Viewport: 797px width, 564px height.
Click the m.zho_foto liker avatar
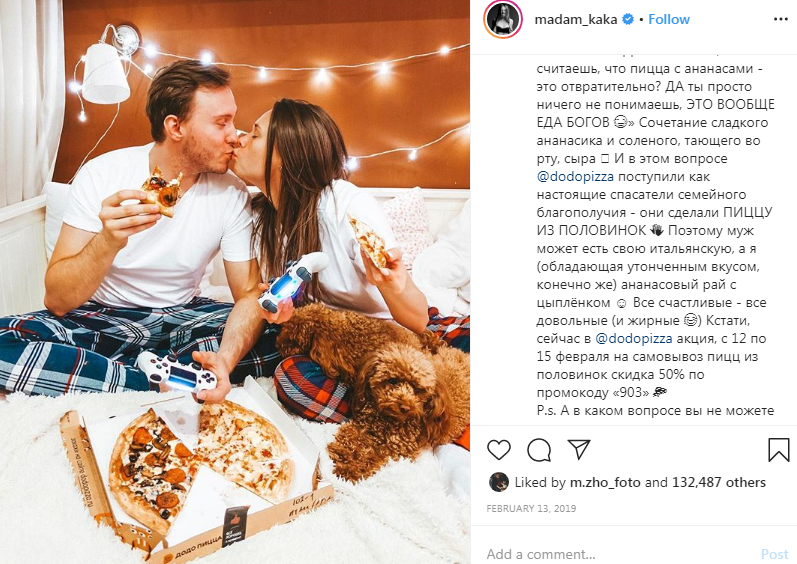499,482
